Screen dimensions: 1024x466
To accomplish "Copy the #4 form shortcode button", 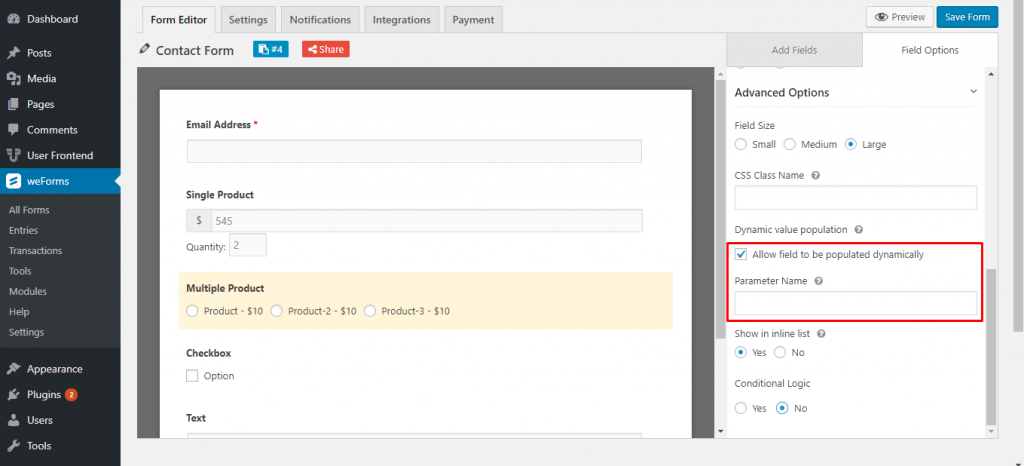I will coord(270,49).
